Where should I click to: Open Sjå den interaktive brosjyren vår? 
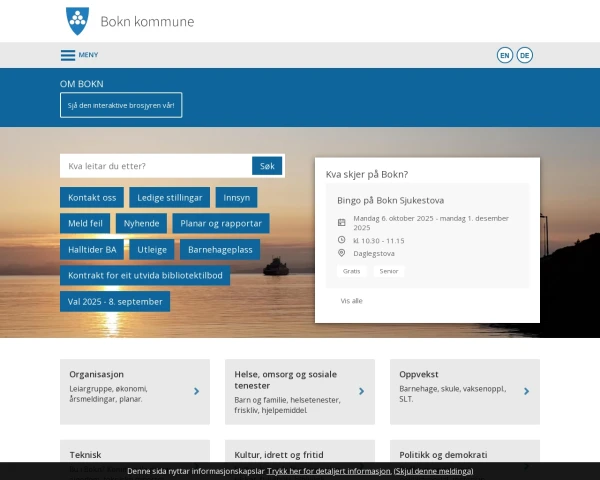pyautogui.click(x=121, y=105)
